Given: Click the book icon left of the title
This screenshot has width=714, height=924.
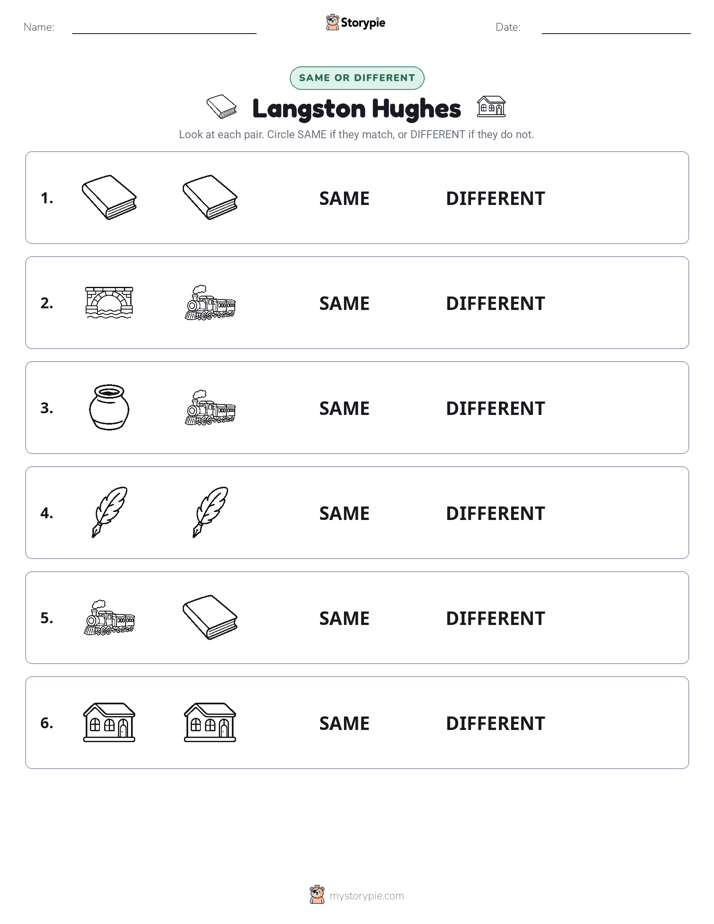Looking at the screenshot, I should 222,106.
